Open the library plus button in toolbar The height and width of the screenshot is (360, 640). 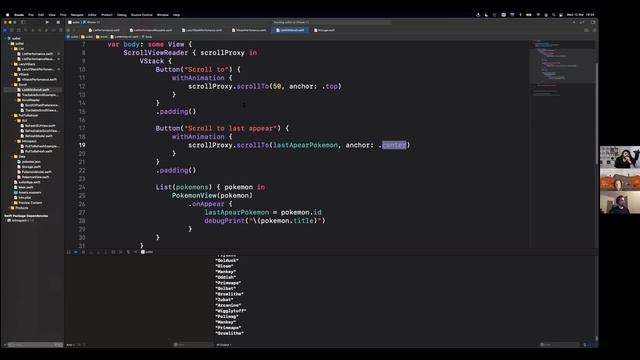click(x=573, y=22)
